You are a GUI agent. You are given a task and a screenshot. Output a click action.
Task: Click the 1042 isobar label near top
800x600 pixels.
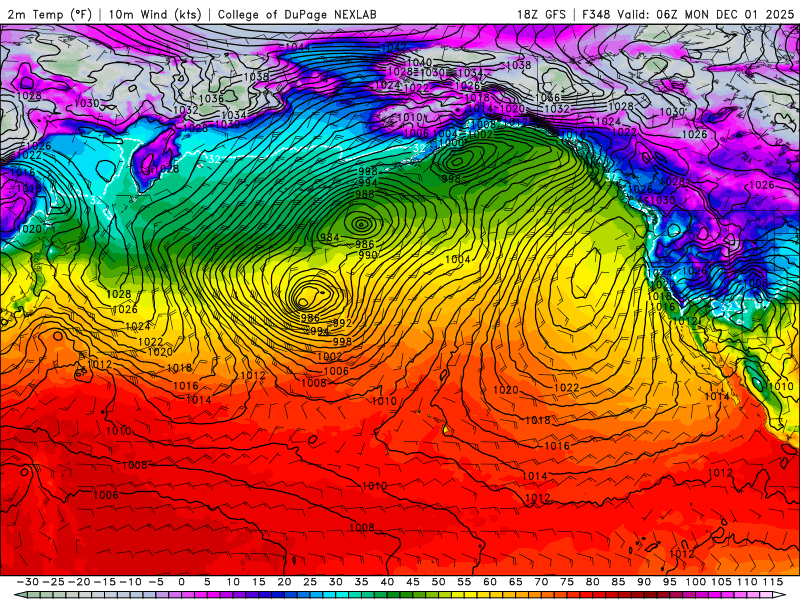click(x=394, y=47)
